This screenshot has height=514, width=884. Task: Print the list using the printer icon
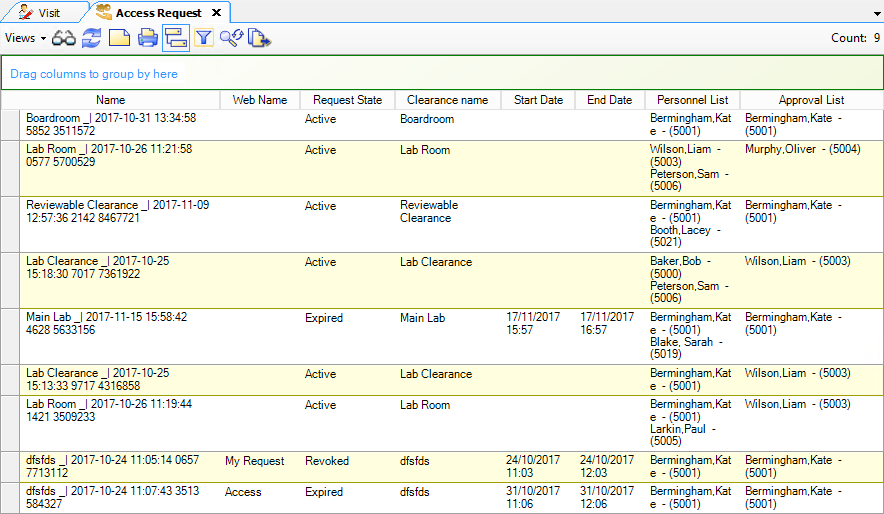[148, 38]
